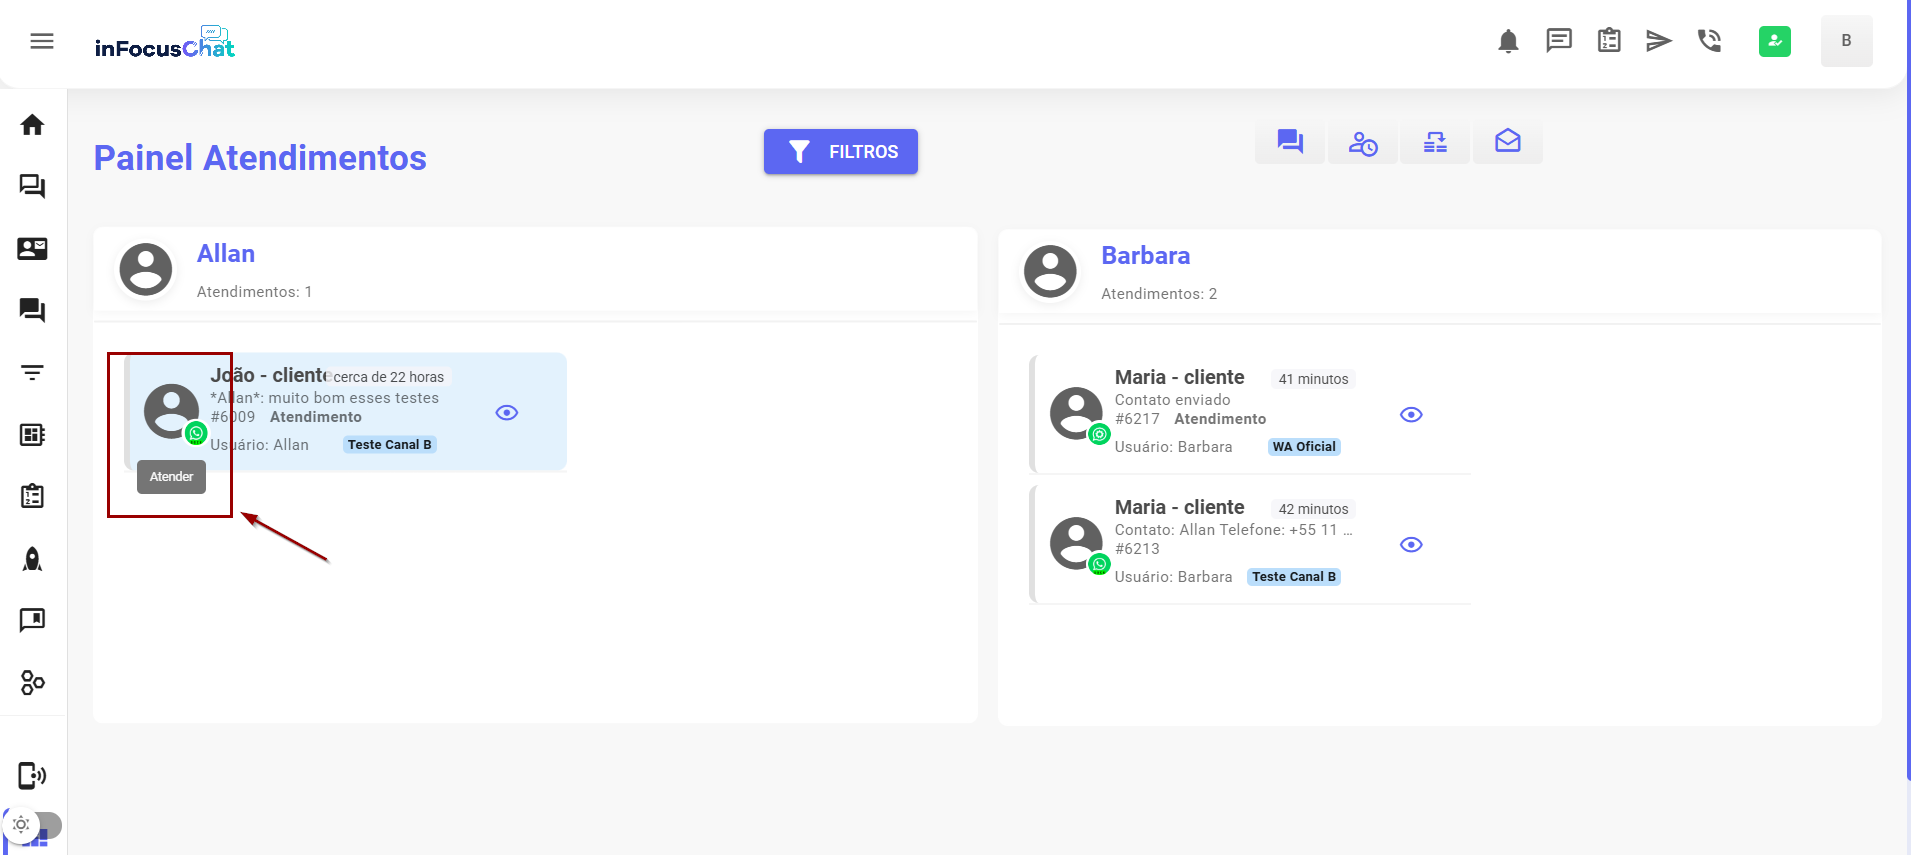This screenshot has width=1911, height=855.
Task: Go to Home in the sidebar
Action: pyautogui.click(x=32, y=125)
